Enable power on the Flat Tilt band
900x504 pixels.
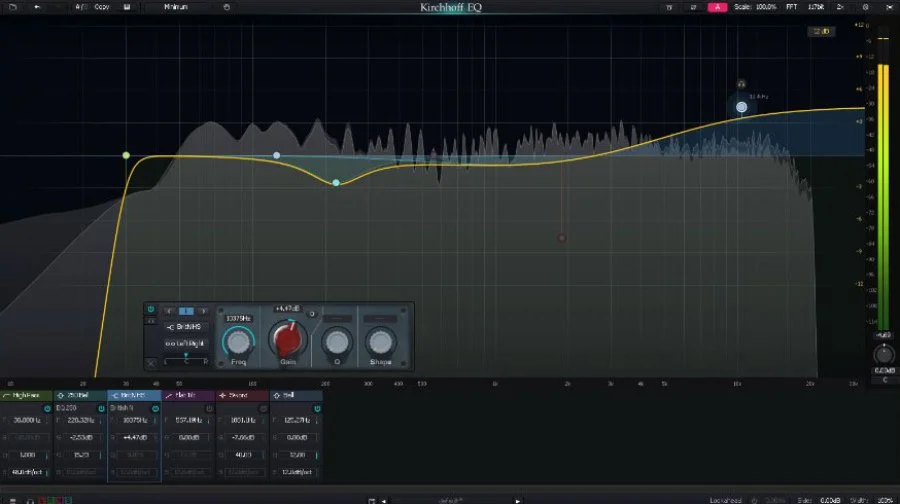point(209,409)
